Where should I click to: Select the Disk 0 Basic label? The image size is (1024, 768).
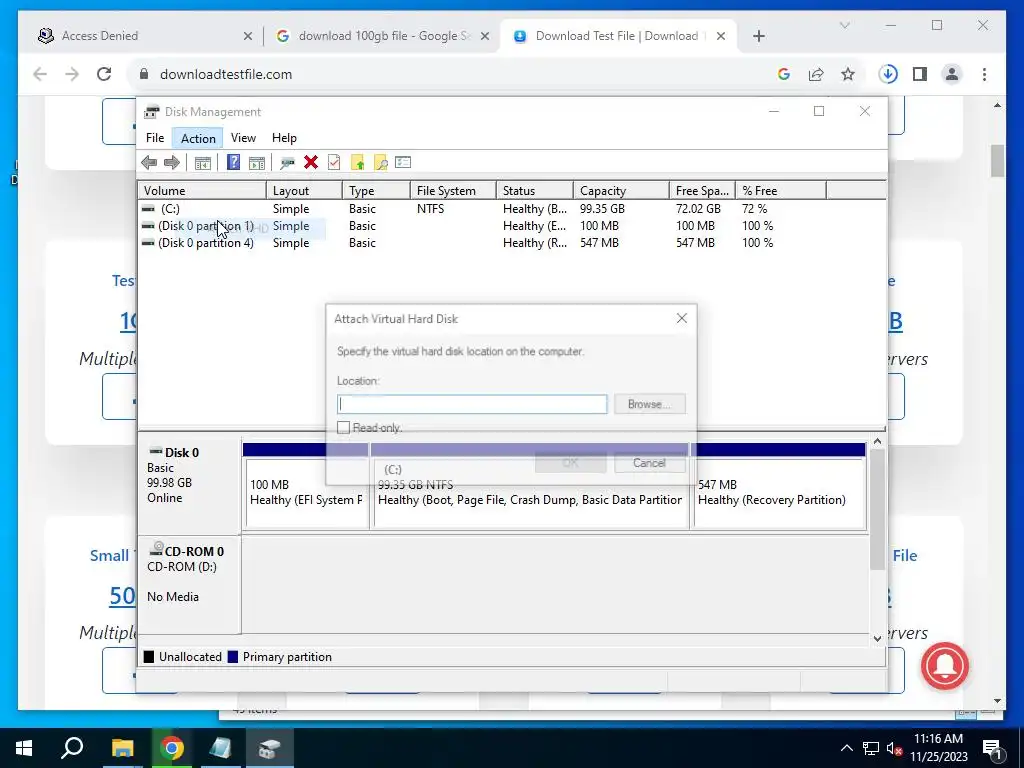coord(189,485)
